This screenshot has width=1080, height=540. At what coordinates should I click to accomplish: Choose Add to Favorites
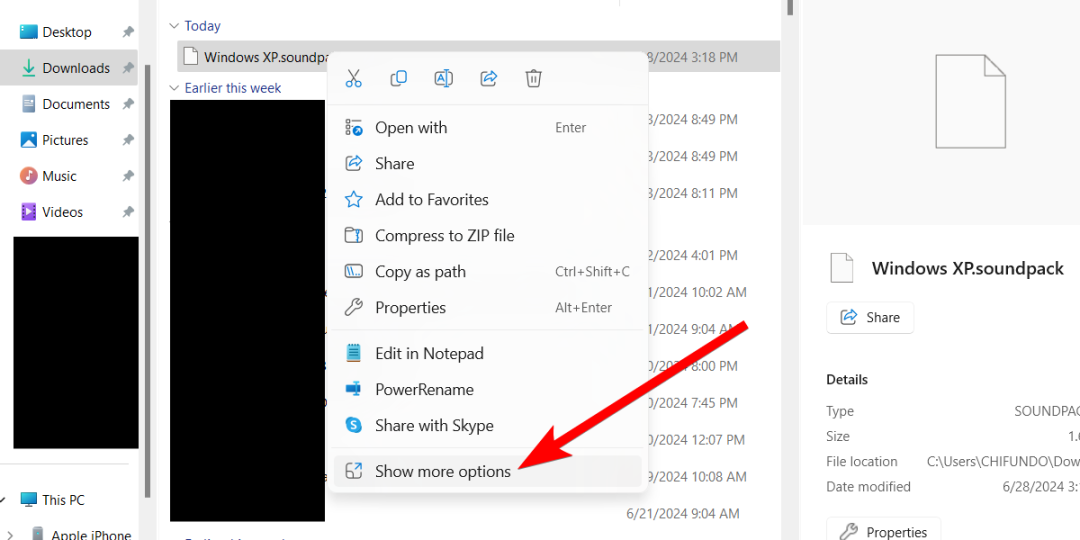click(487, 200)
